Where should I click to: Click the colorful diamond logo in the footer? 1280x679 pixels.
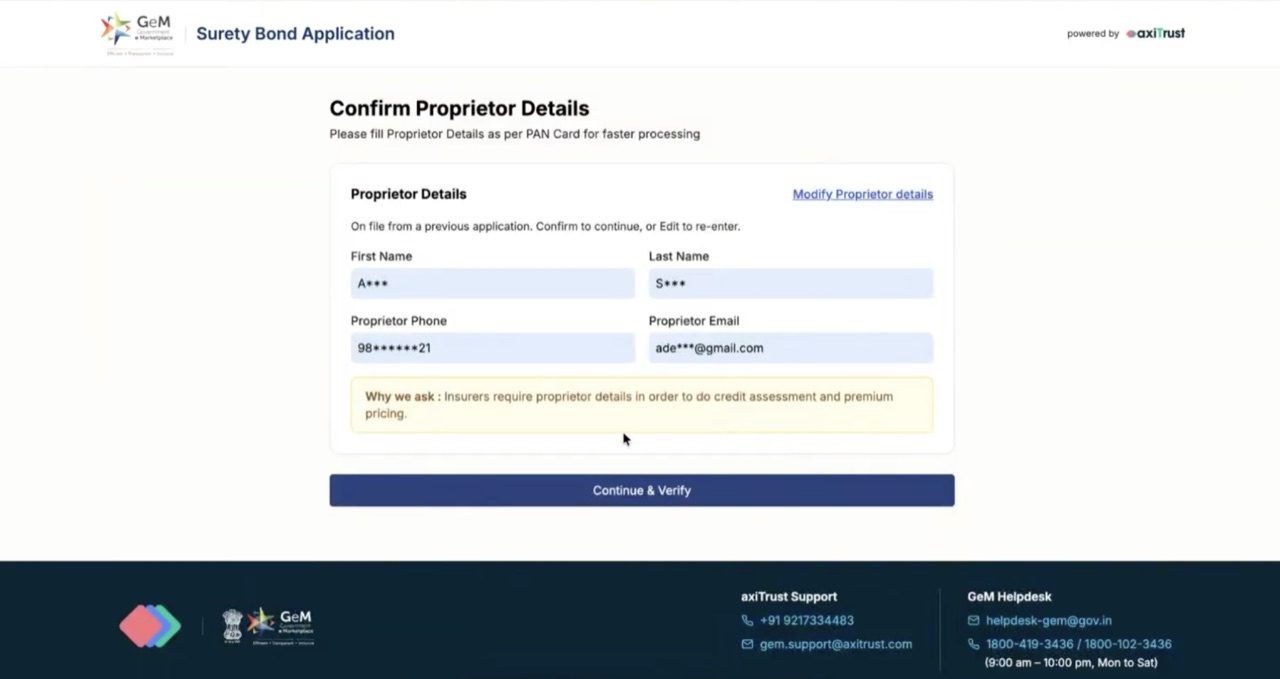(x=150, y=626)
